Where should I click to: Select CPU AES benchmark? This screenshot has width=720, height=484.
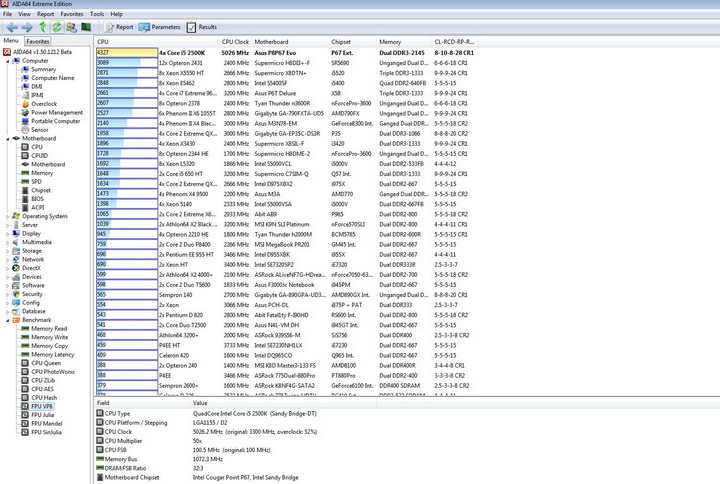pyautogui.click(x=42, y=388)
